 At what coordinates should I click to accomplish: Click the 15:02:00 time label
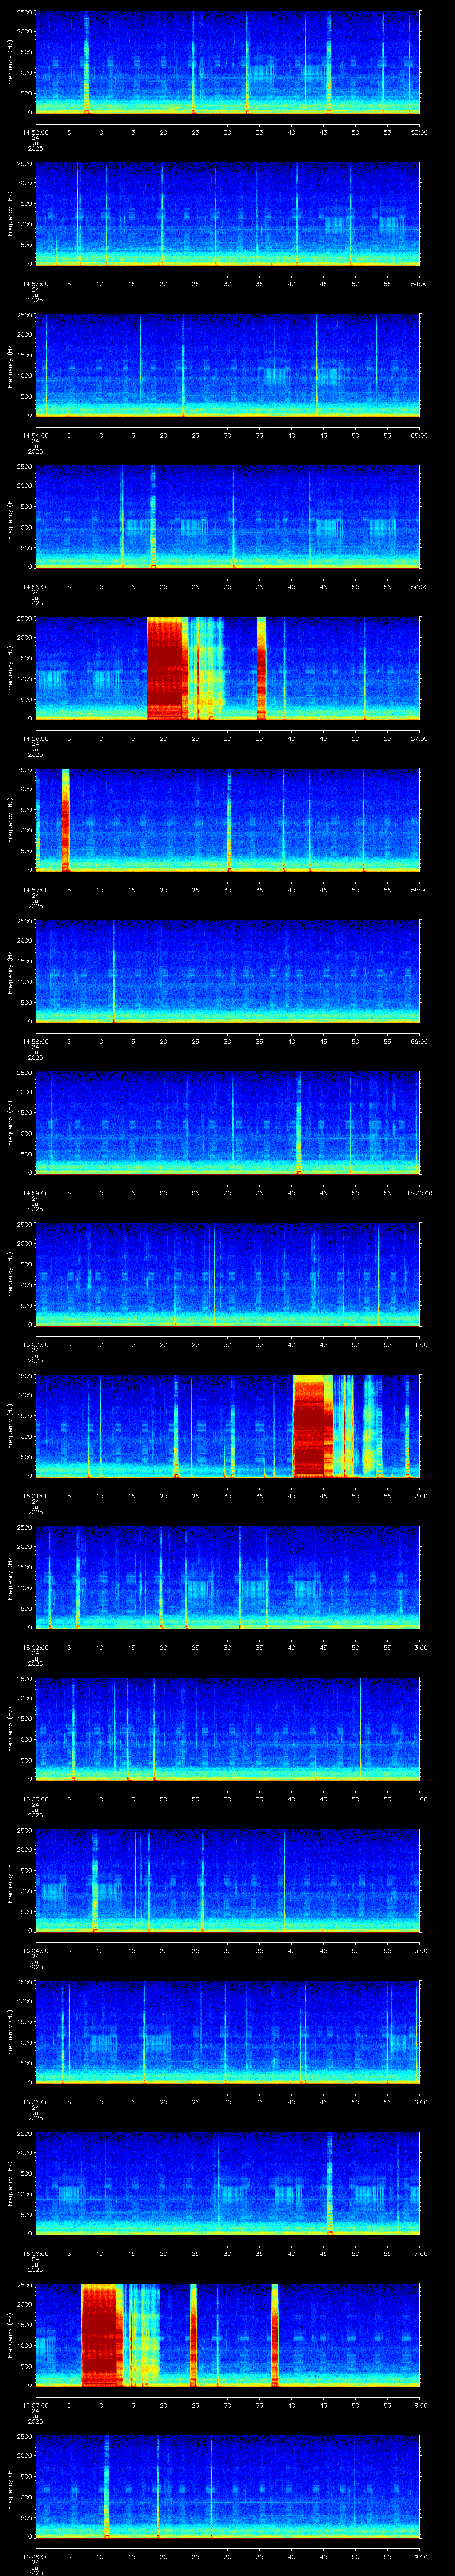(36, 1647)
